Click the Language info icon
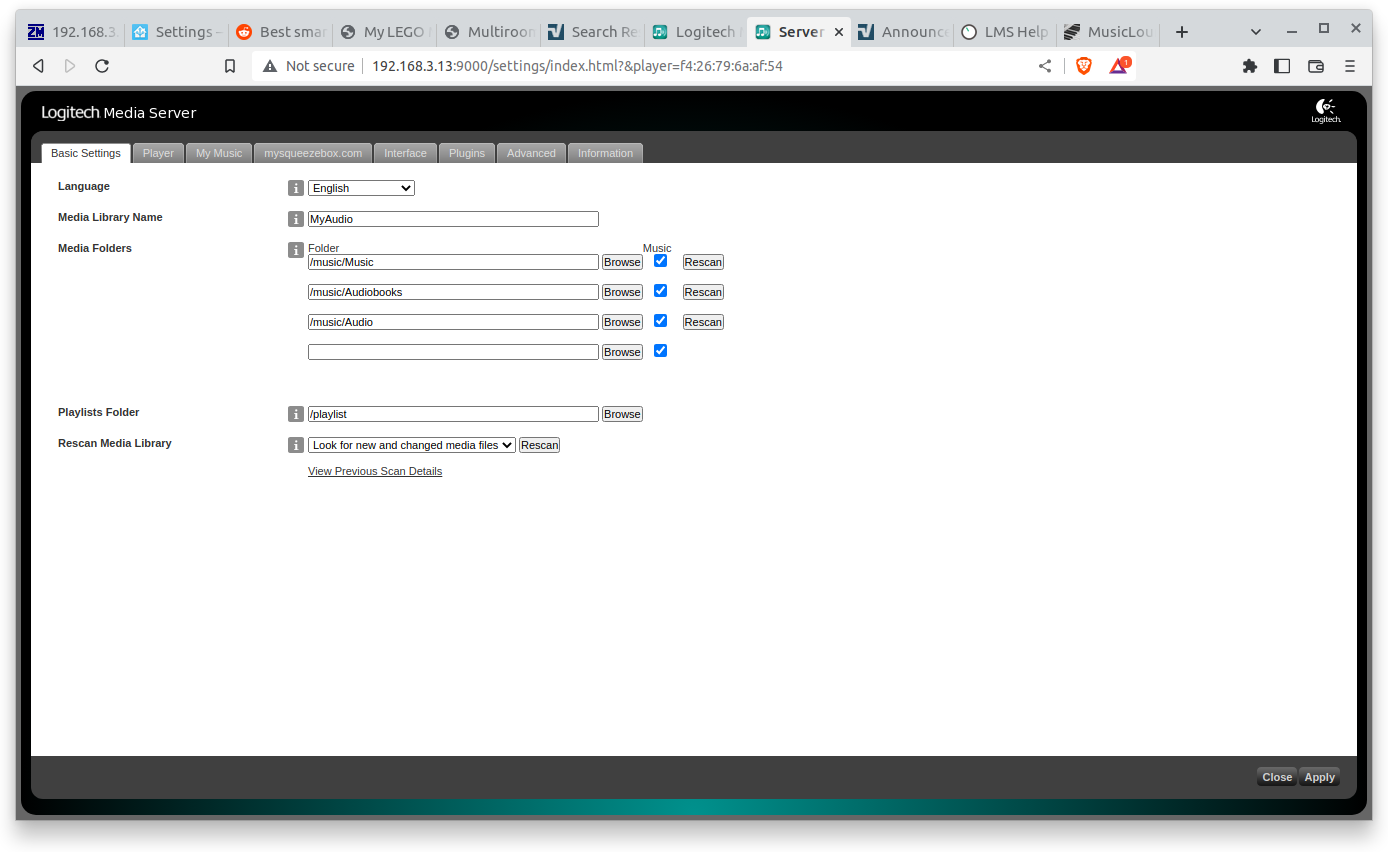 click(x=296, y=188)
